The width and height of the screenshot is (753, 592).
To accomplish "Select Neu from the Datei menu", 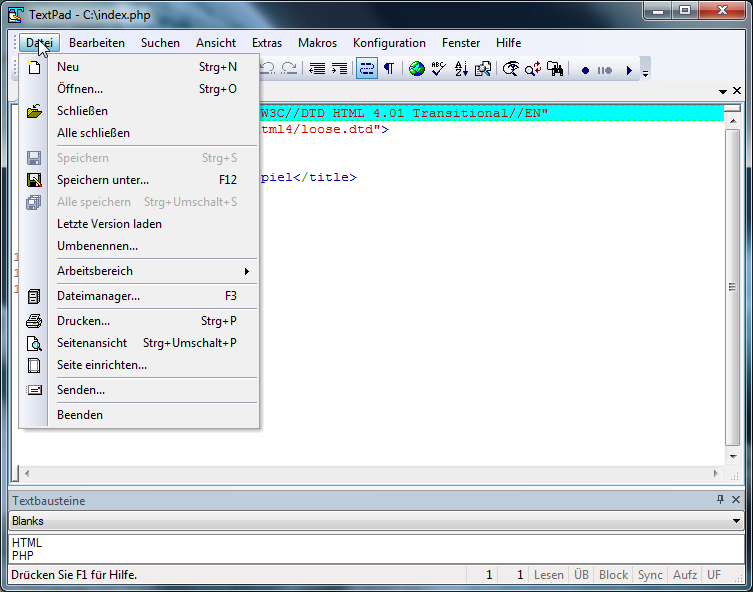I will click(139, 67).
